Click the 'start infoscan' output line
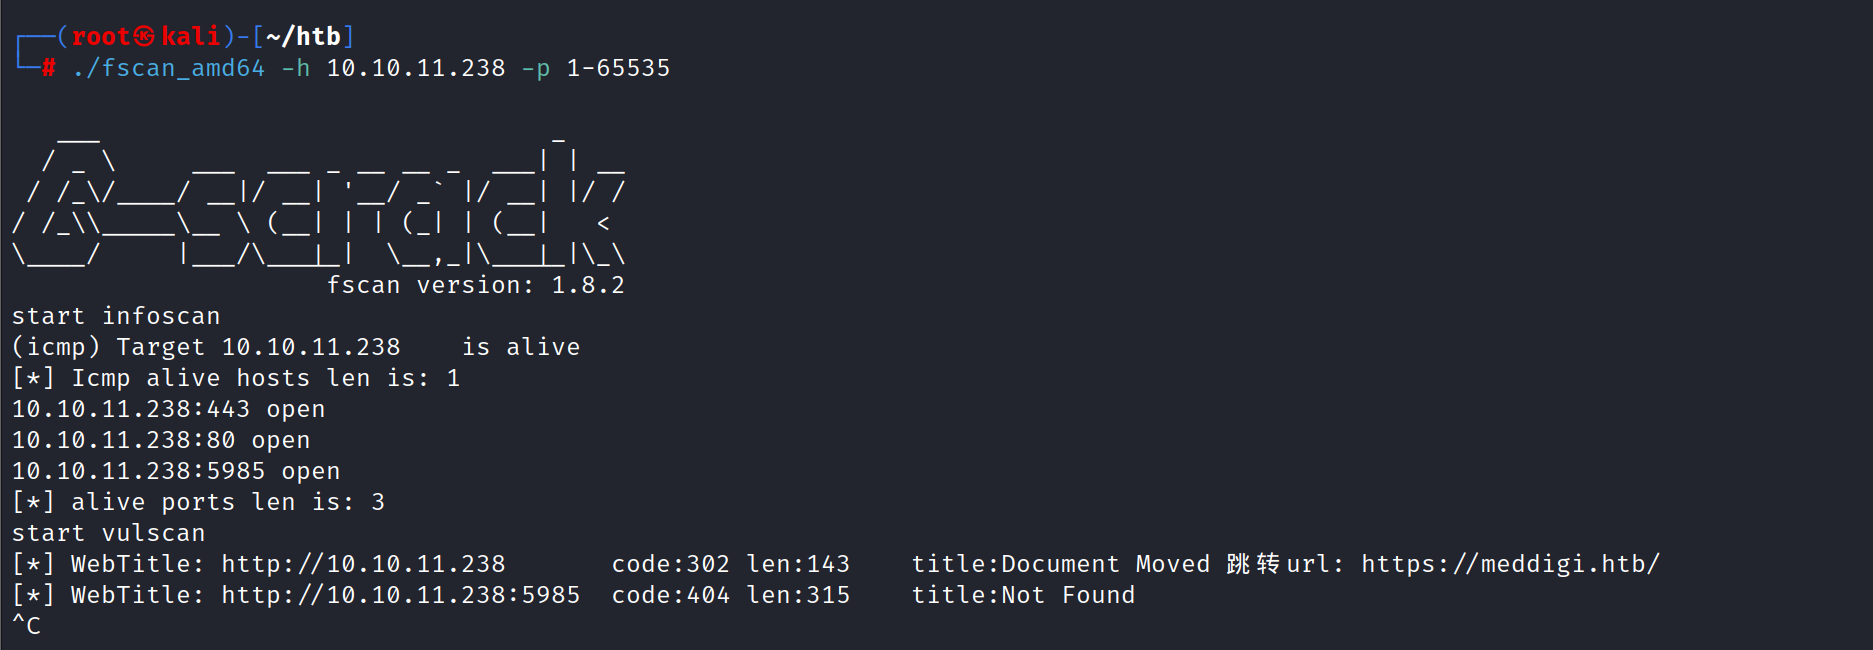 coord(116,316)
